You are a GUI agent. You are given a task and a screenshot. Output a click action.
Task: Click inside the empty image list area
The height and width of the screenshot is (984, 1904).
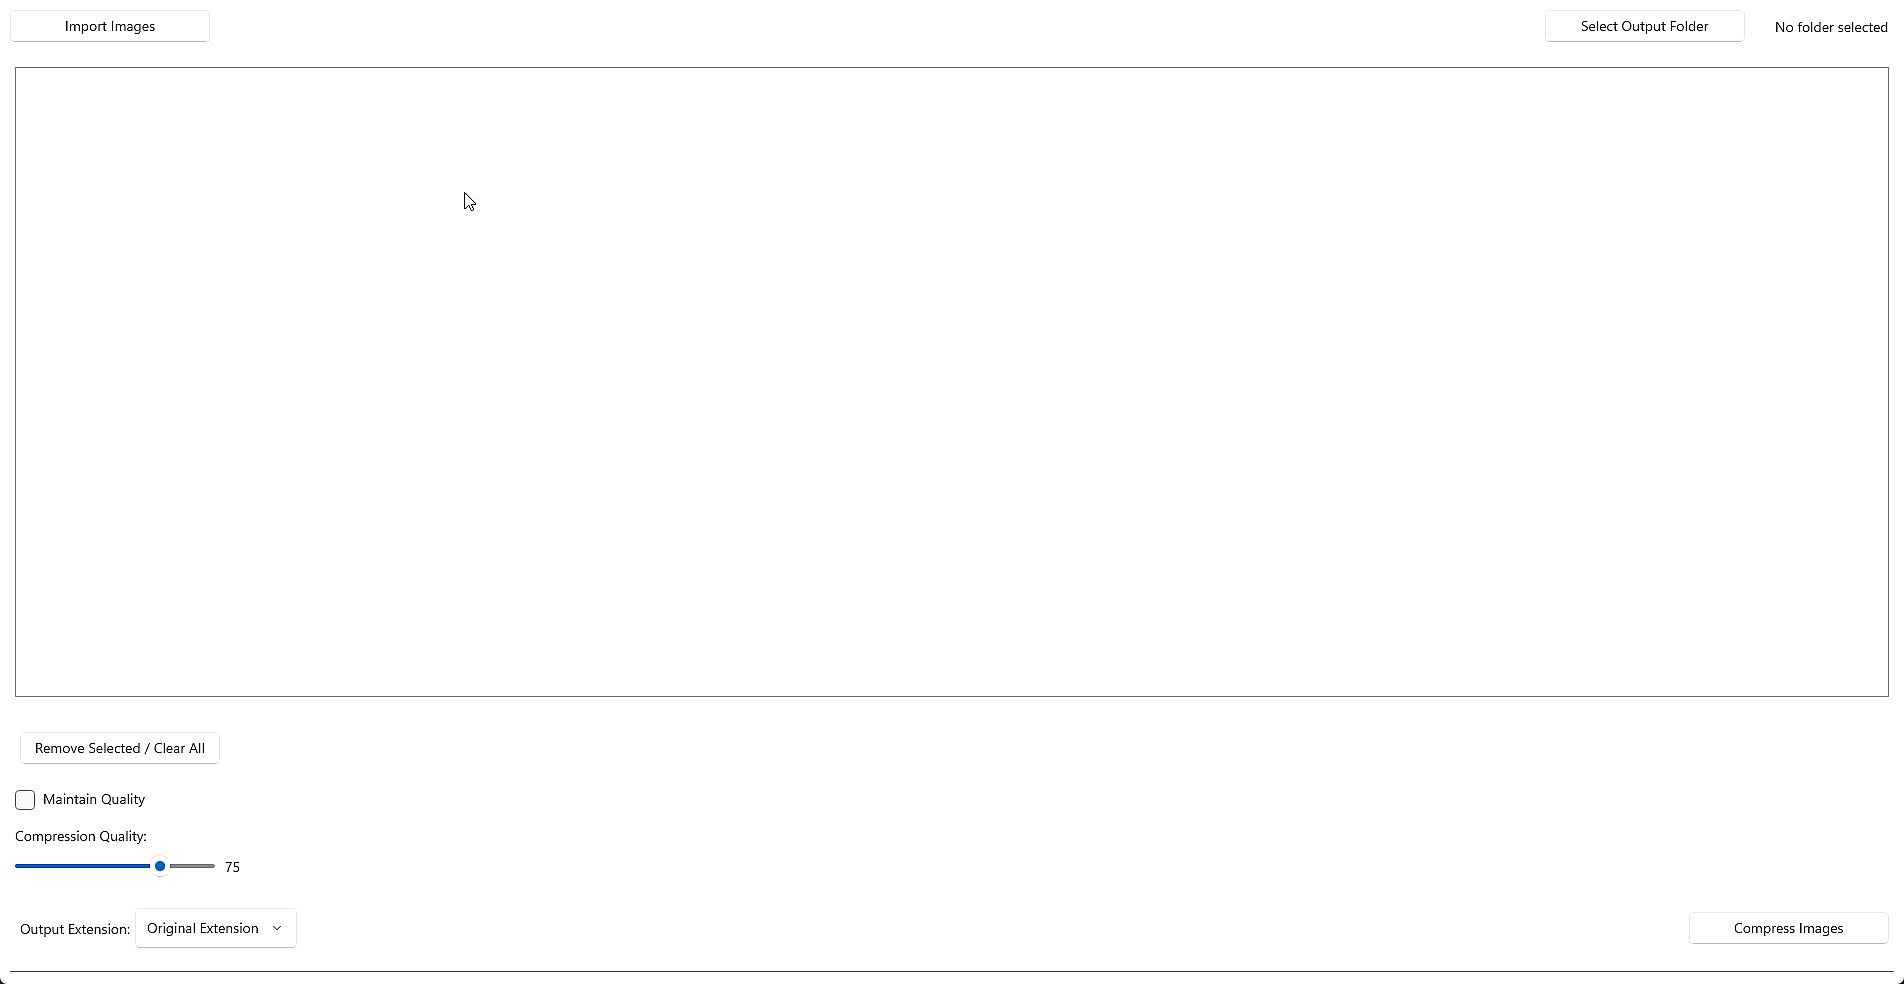(950, 380)
